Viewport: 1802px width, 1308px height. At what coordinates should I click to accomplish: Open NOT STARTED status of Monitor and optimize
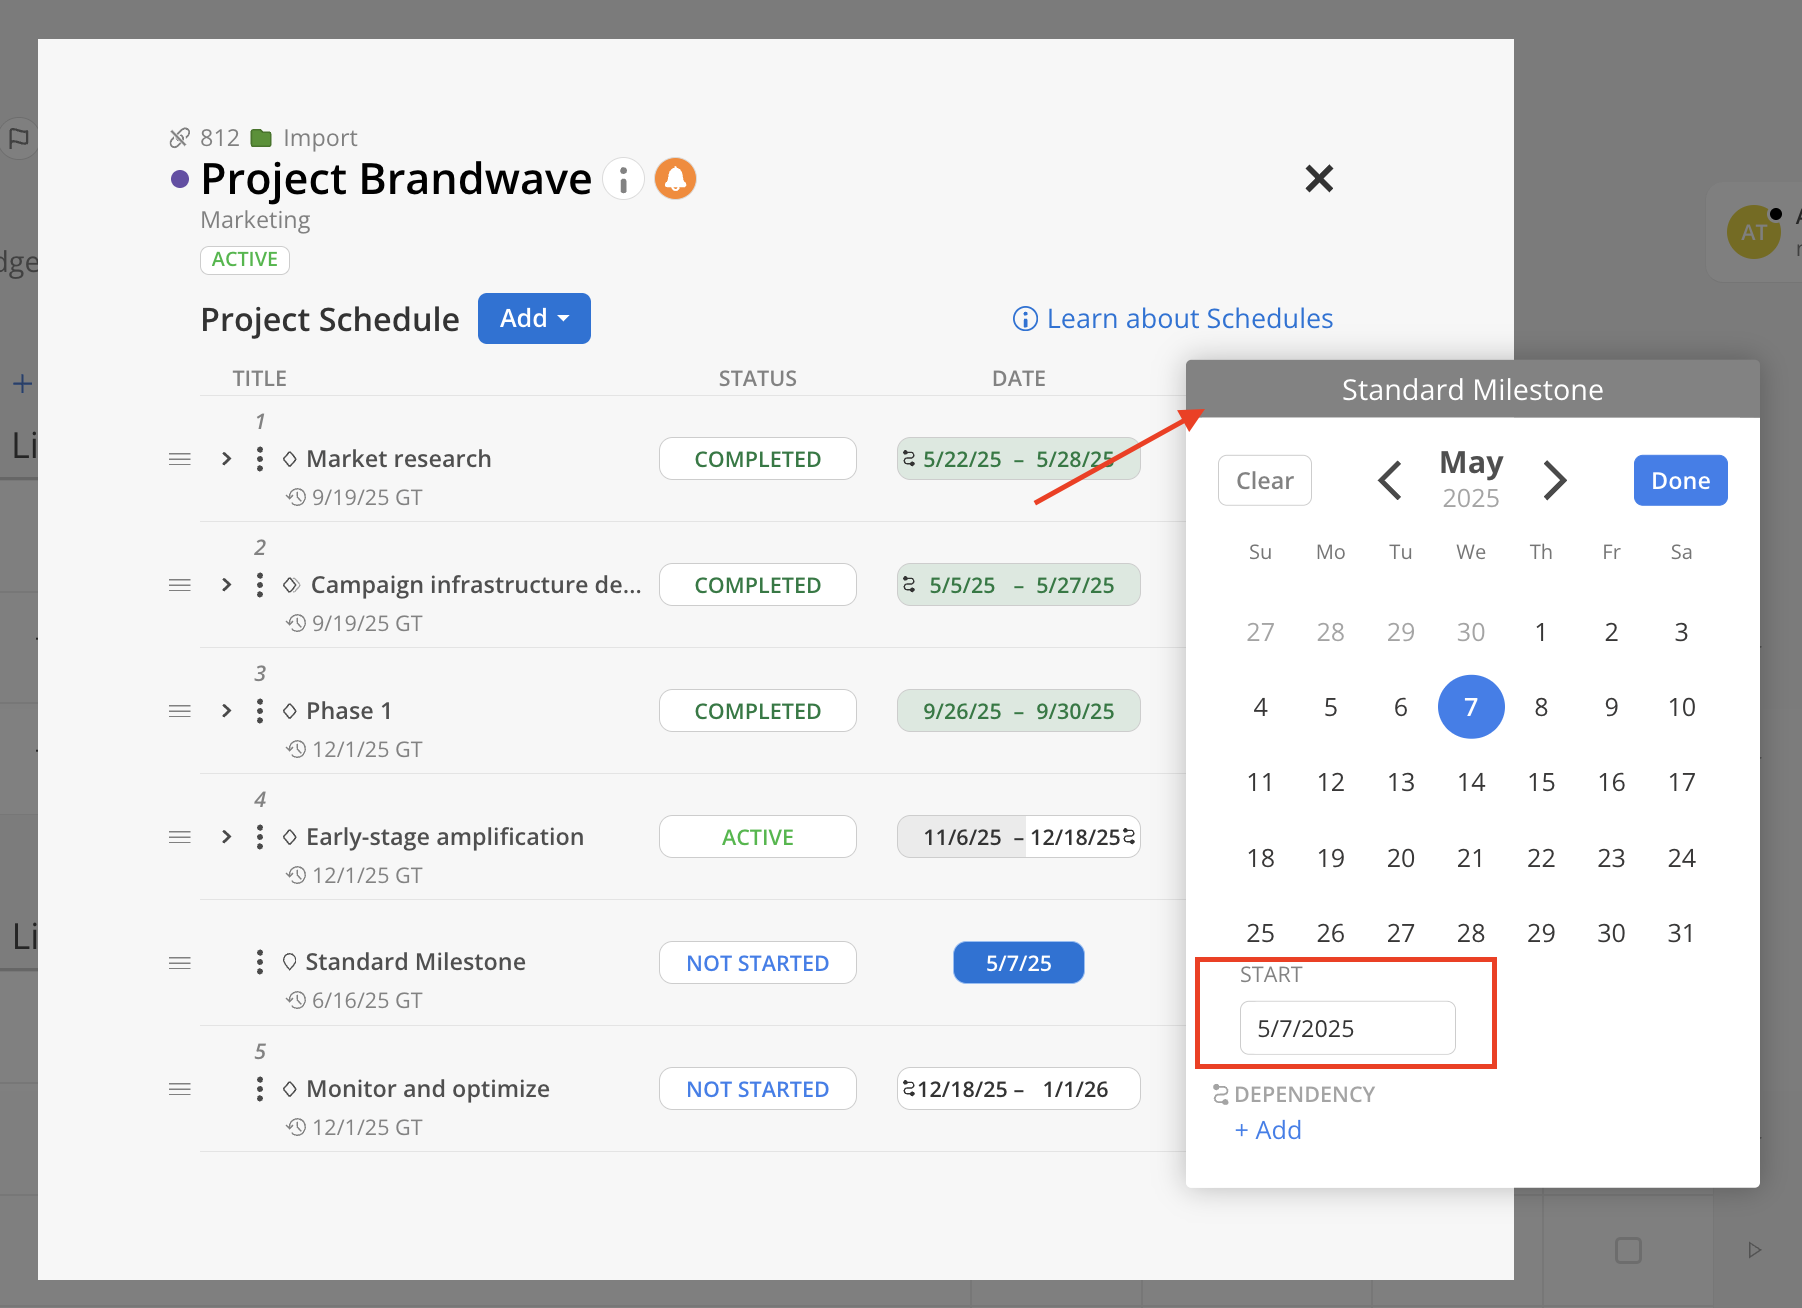tap(758, 1089)
